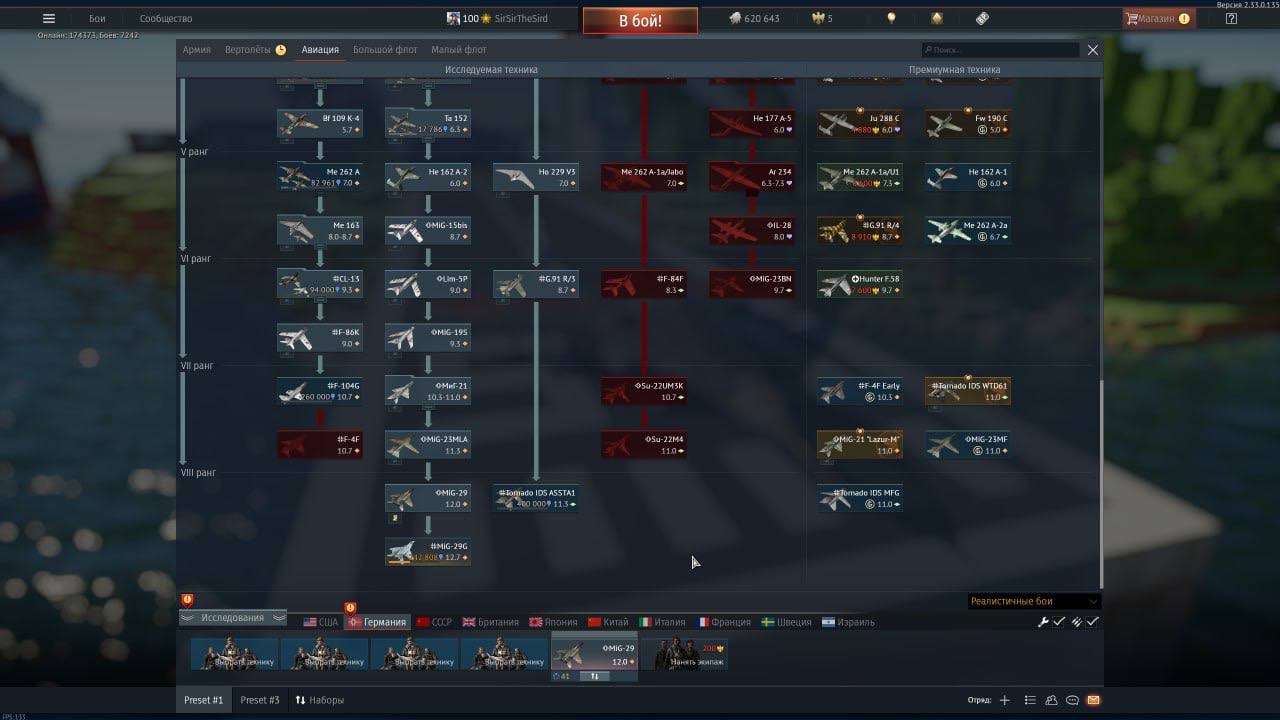This screenshot has height=720, width=1280.
Task: Click the Italy flag icon
Action: click(x=645, y=622)
